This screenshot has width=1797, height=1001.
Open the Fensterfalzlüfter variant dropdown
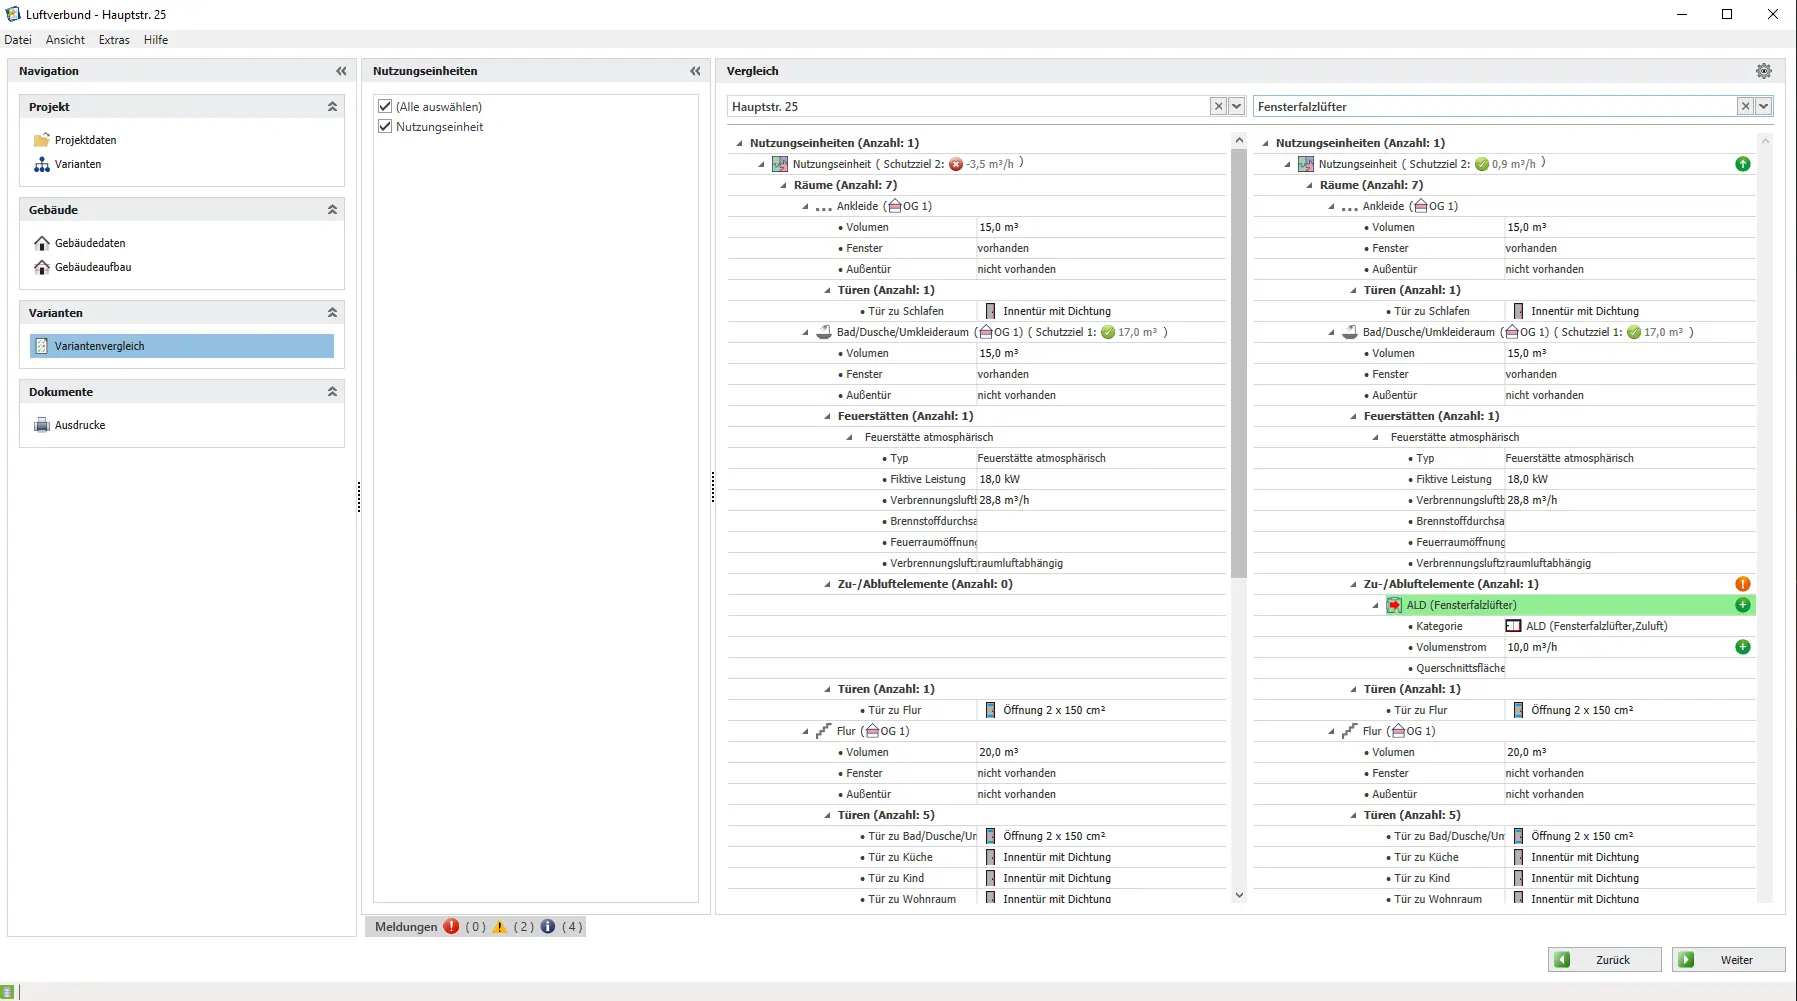pyautogui.click(x=1763, y=106)
